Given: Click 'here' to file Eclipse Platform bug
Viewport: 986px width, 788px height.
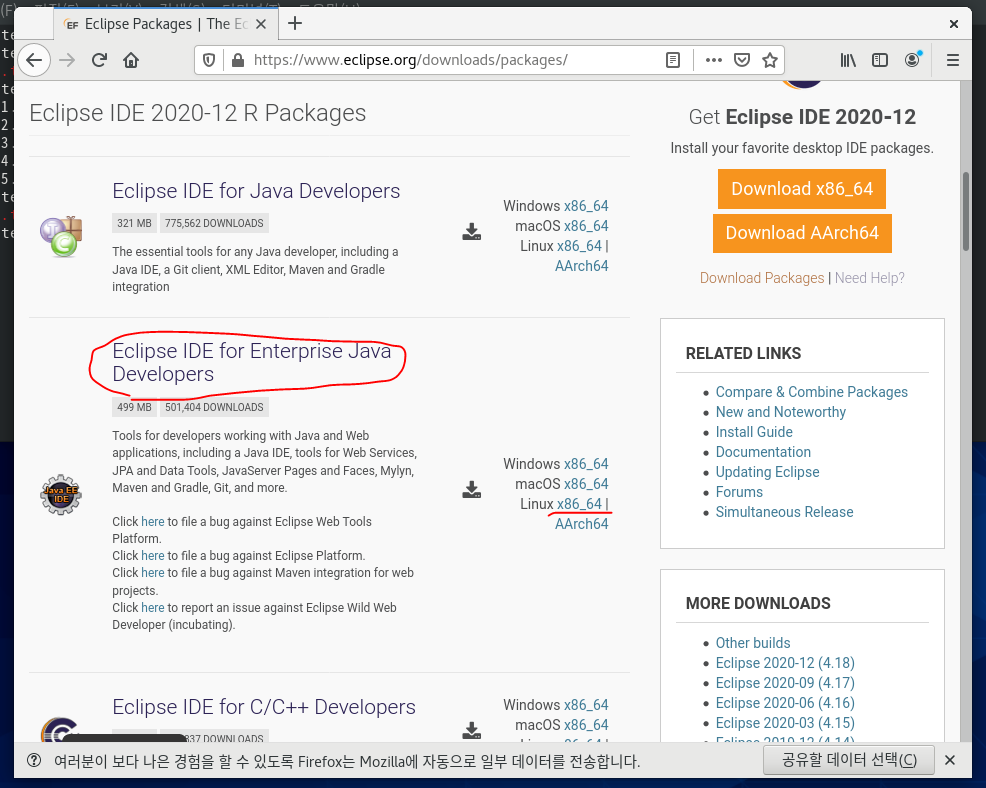Looking at the screenshot, I should tap(152, 556).
